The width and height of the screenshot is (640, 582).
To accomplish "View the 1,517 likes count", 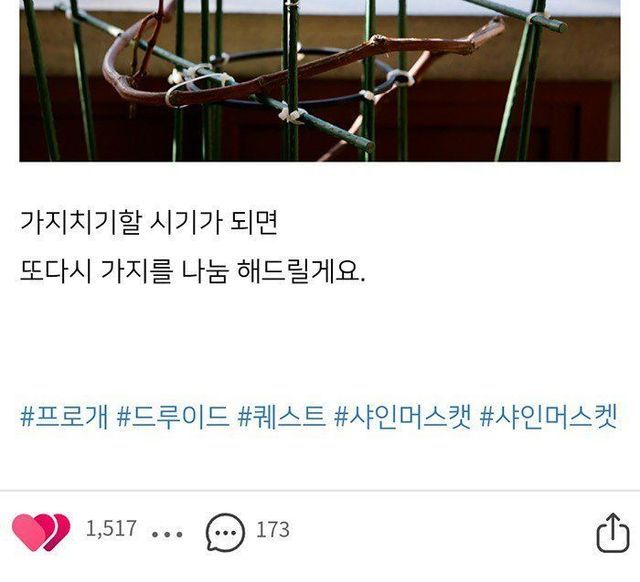I will tap(111, 529).
